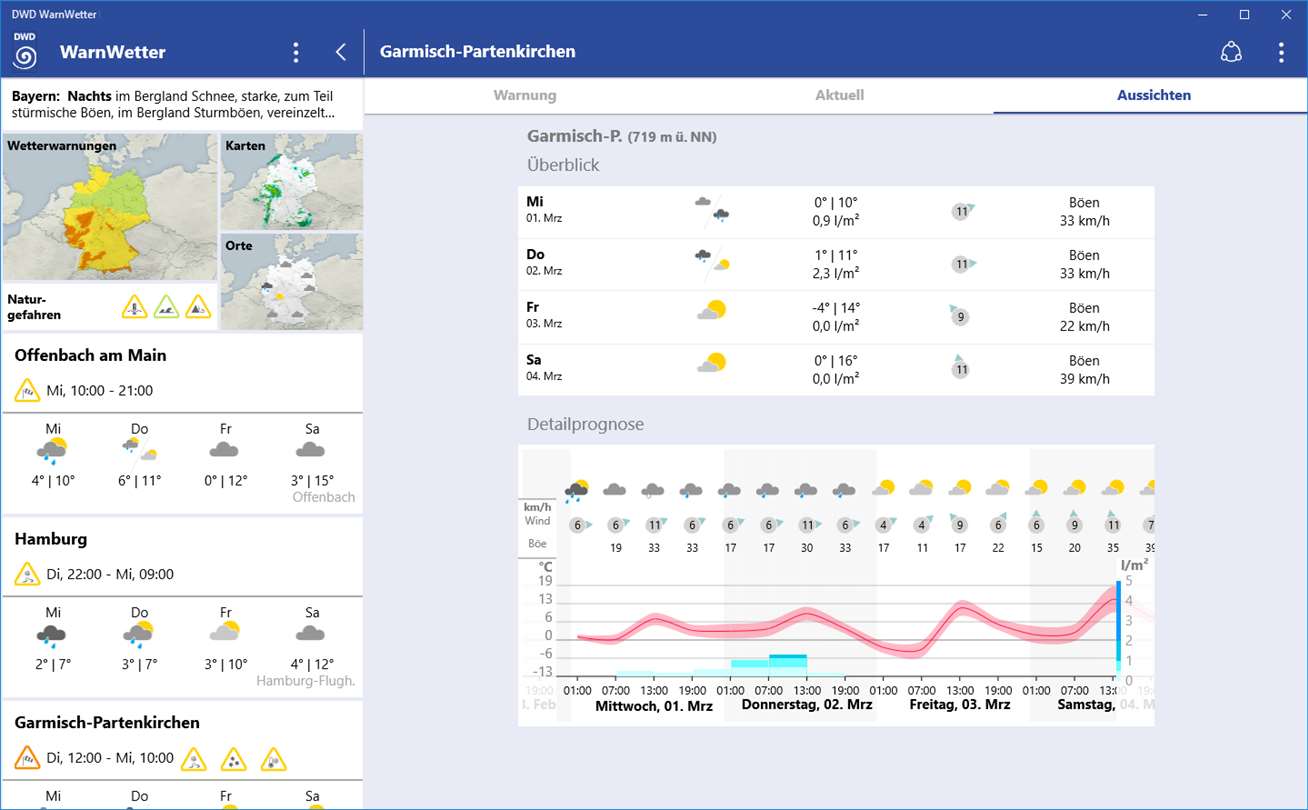Open the WarnWetter three-dot menu

[x=295, y=52]
